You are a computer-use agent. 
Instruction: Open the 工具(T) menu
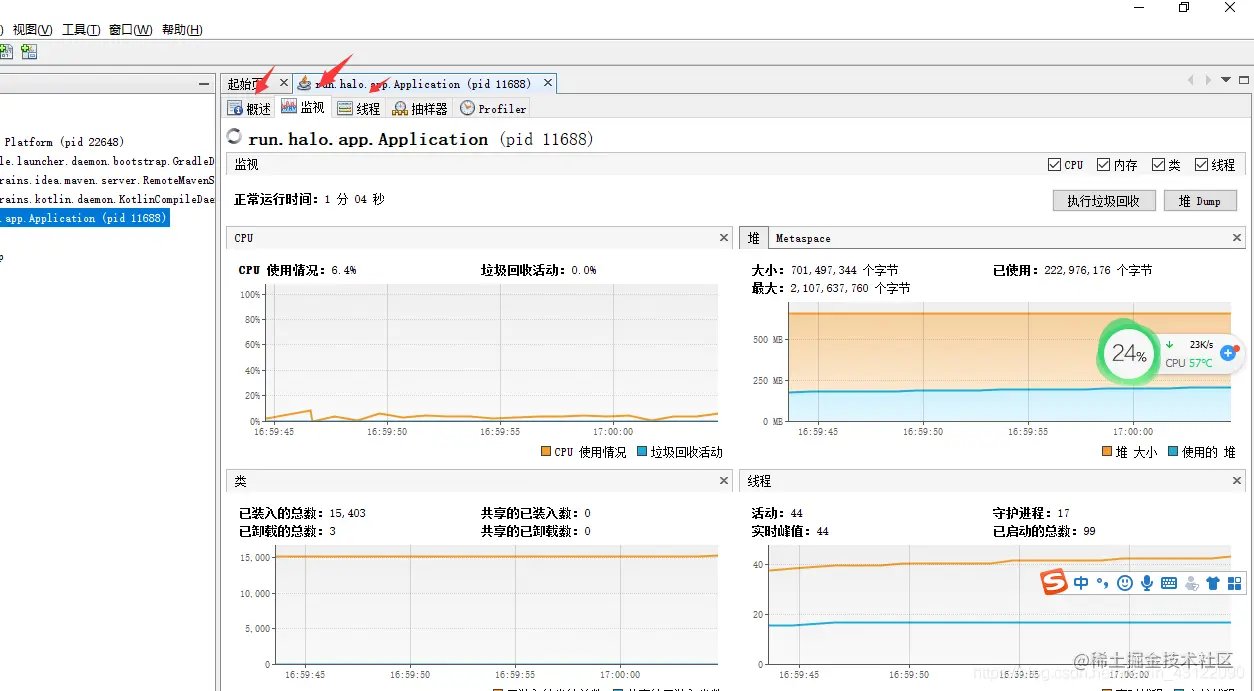pyautogui.click(x=81, y=30)
